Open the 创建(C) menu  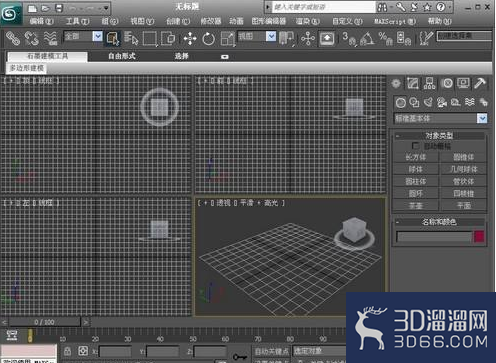tap(178, 21)
